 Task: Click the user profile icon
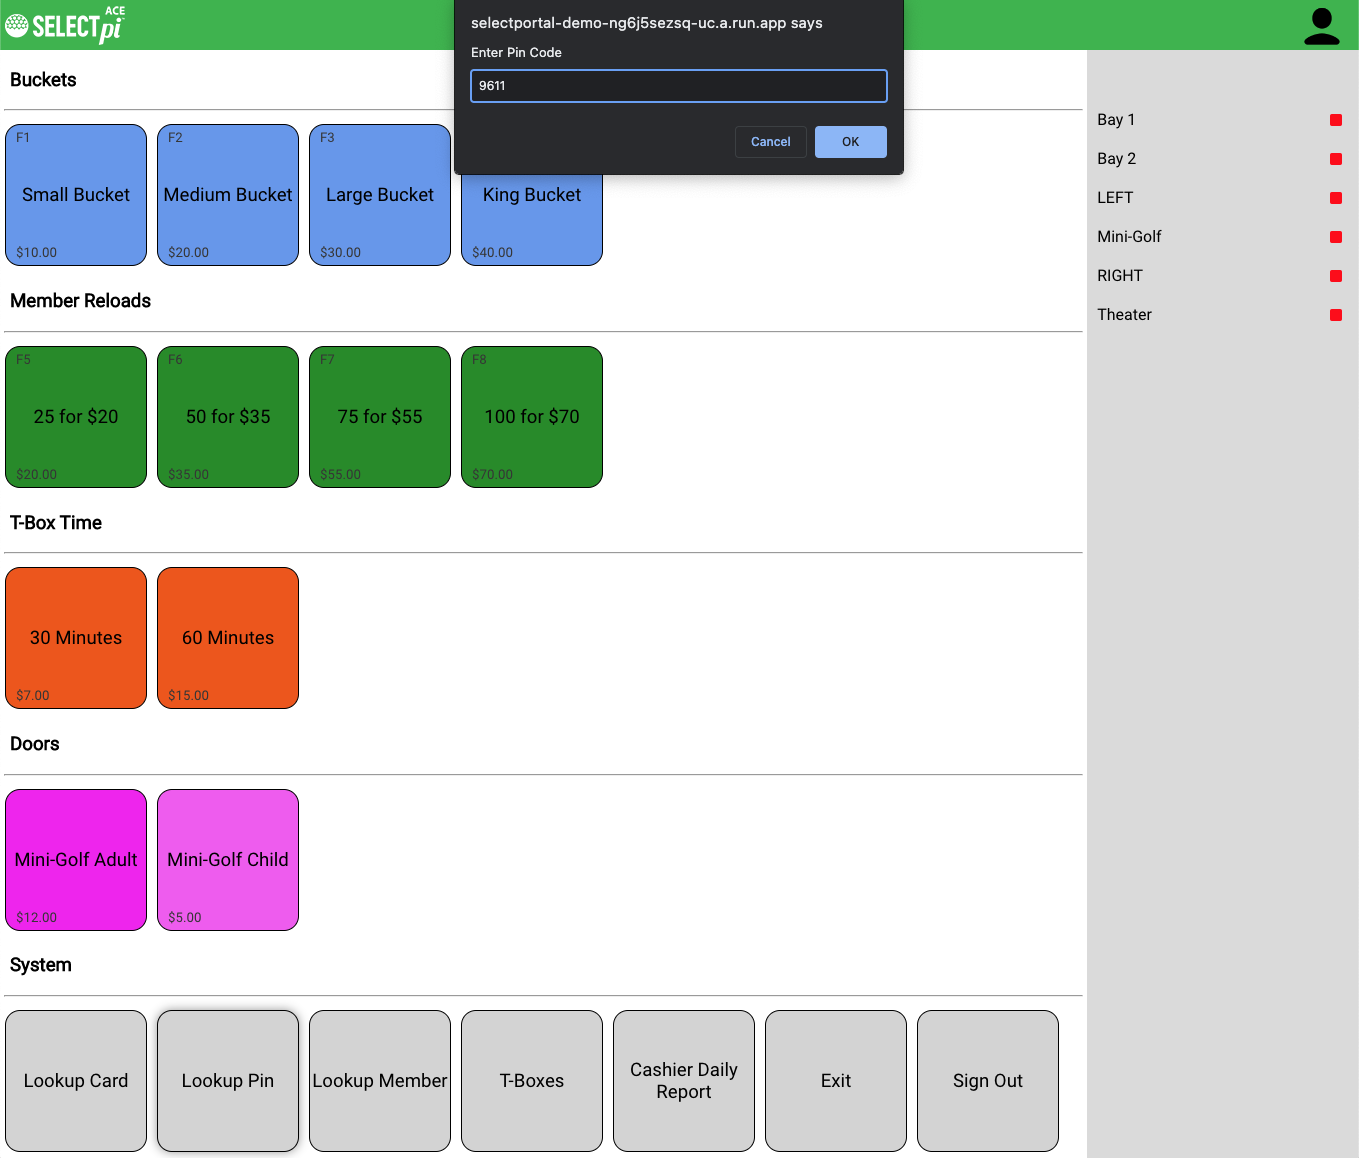pos(1321,26)
